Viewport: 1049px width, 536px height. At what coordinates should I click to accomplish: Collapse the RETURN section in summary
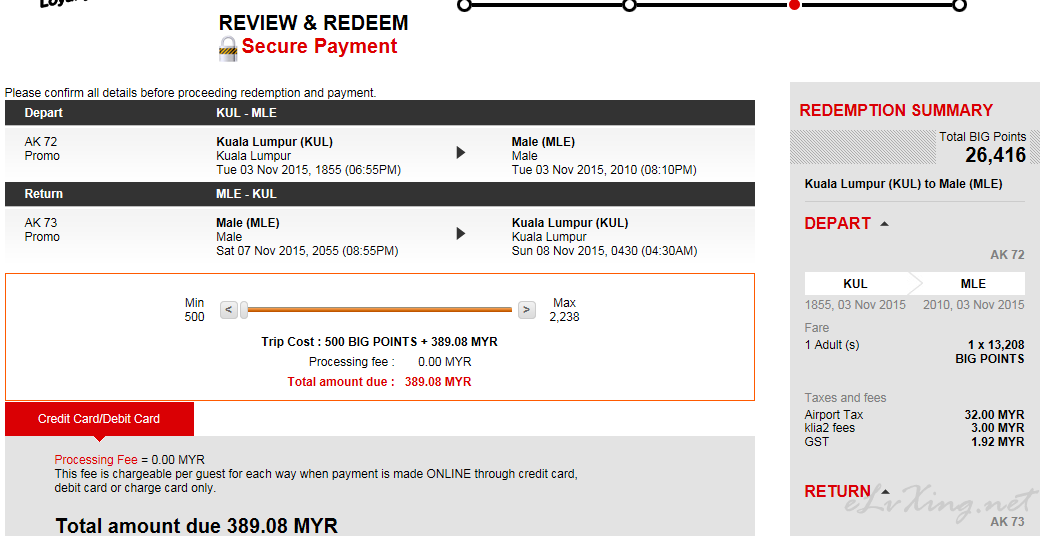885,491
